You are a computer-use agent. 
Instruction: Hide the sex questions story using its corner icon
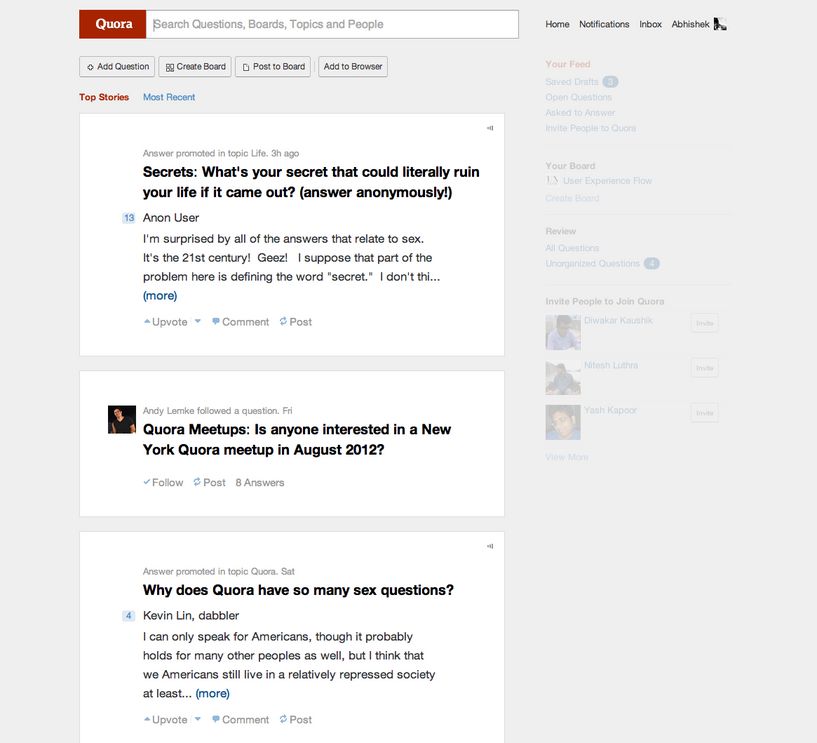490,547
